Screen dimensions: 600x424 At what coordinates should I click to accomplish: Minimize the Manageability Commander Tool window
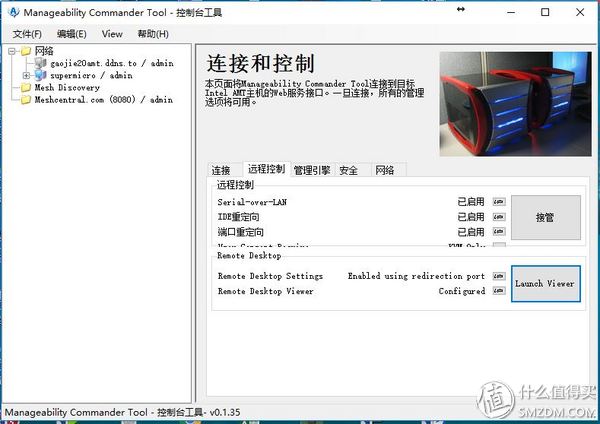[511, 12]
